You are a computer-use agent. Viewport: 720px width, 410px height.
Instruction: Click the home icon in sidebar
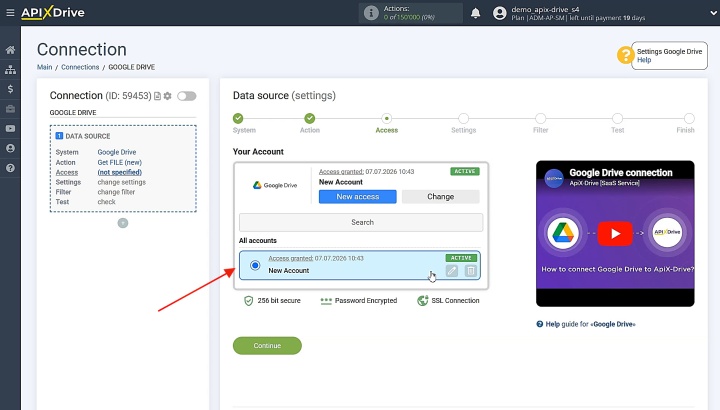tap(10, 50)
